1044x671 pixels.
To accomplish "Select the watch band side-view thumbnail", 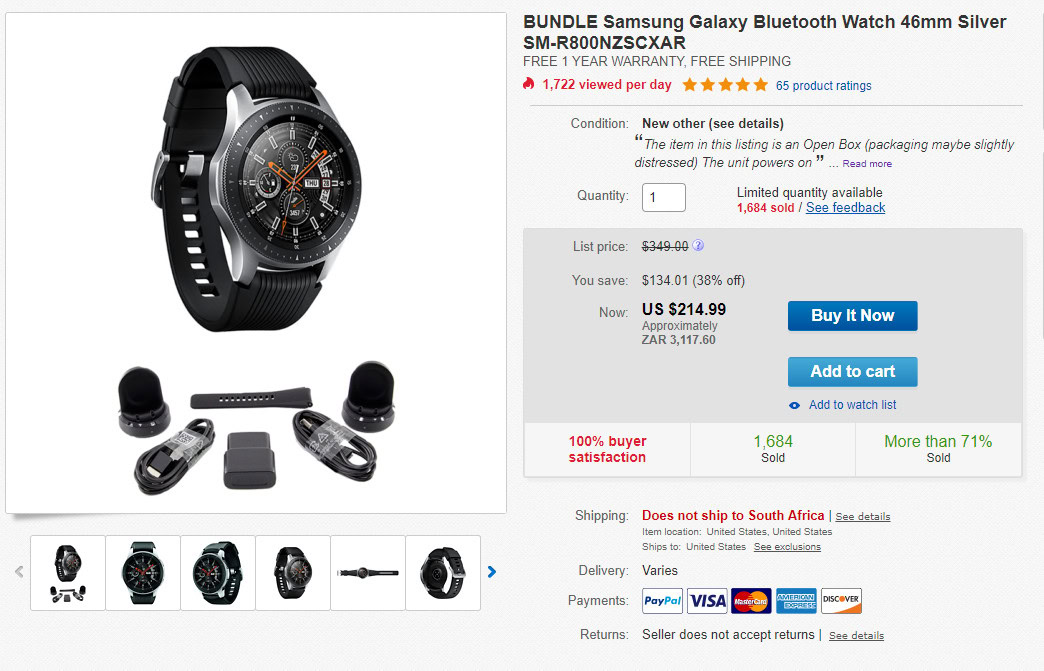I will tap(368, 572).
